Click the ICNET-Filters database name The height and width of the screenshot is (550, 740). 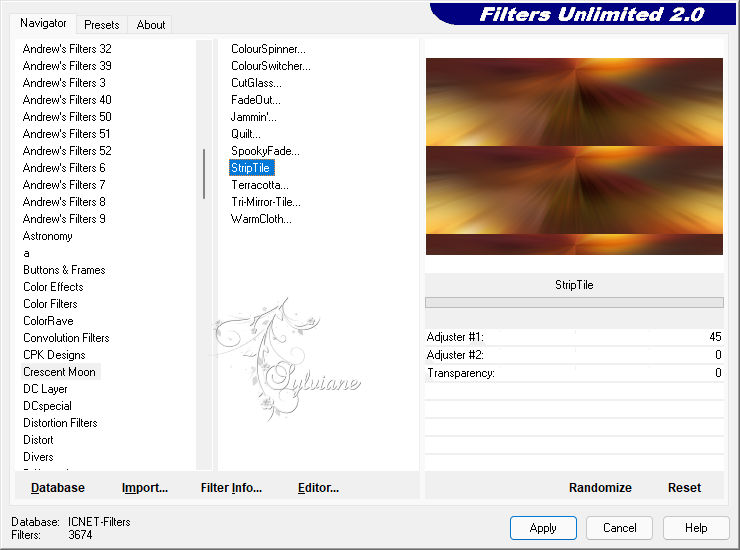point(99,522)
